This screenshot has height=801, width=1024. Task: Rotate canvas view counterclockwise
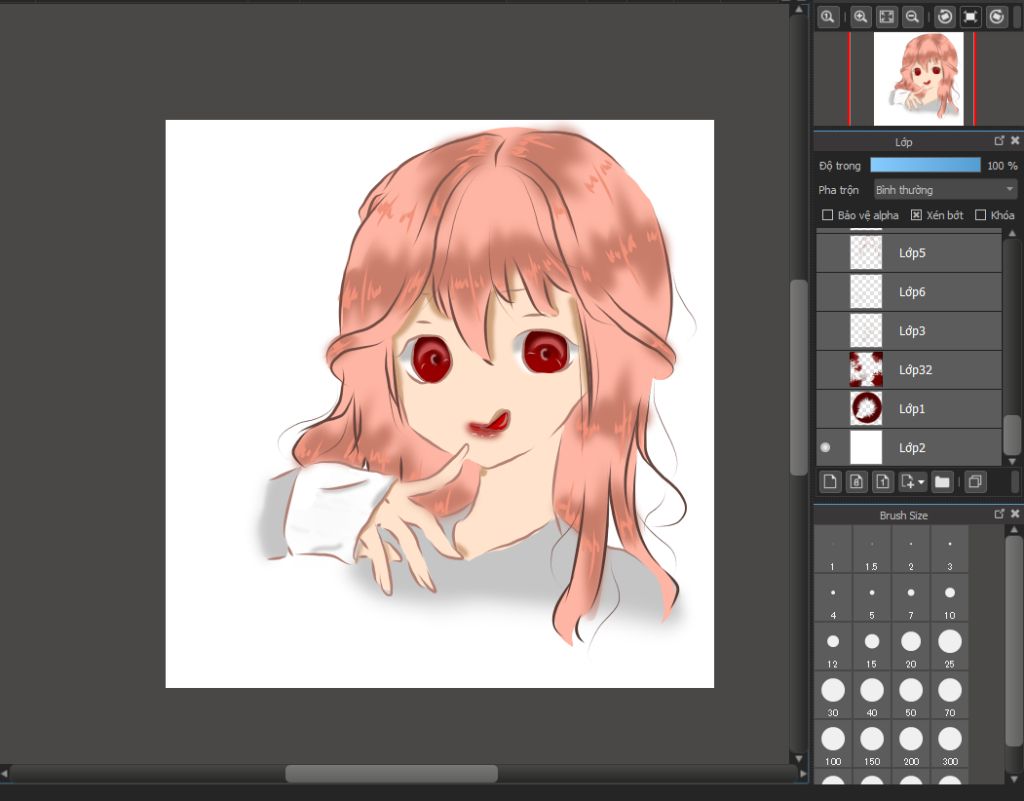(944, 17)
